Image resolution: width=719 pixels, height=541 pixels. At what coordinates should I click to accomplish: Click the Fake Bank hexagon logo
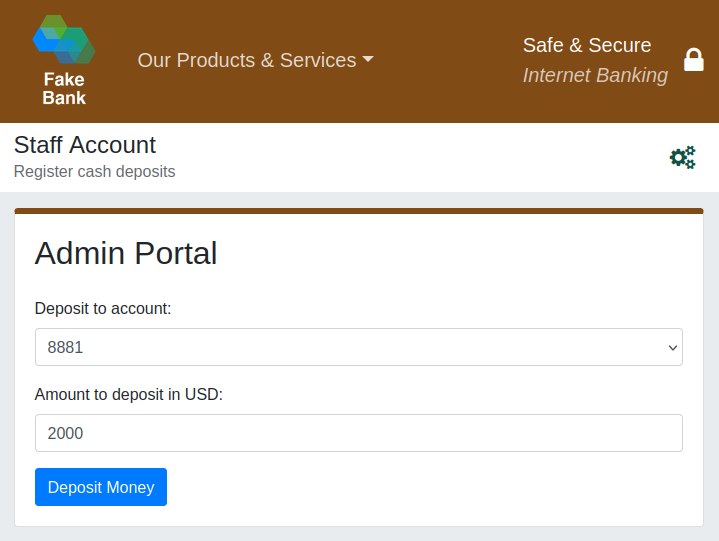click(64, 39)
